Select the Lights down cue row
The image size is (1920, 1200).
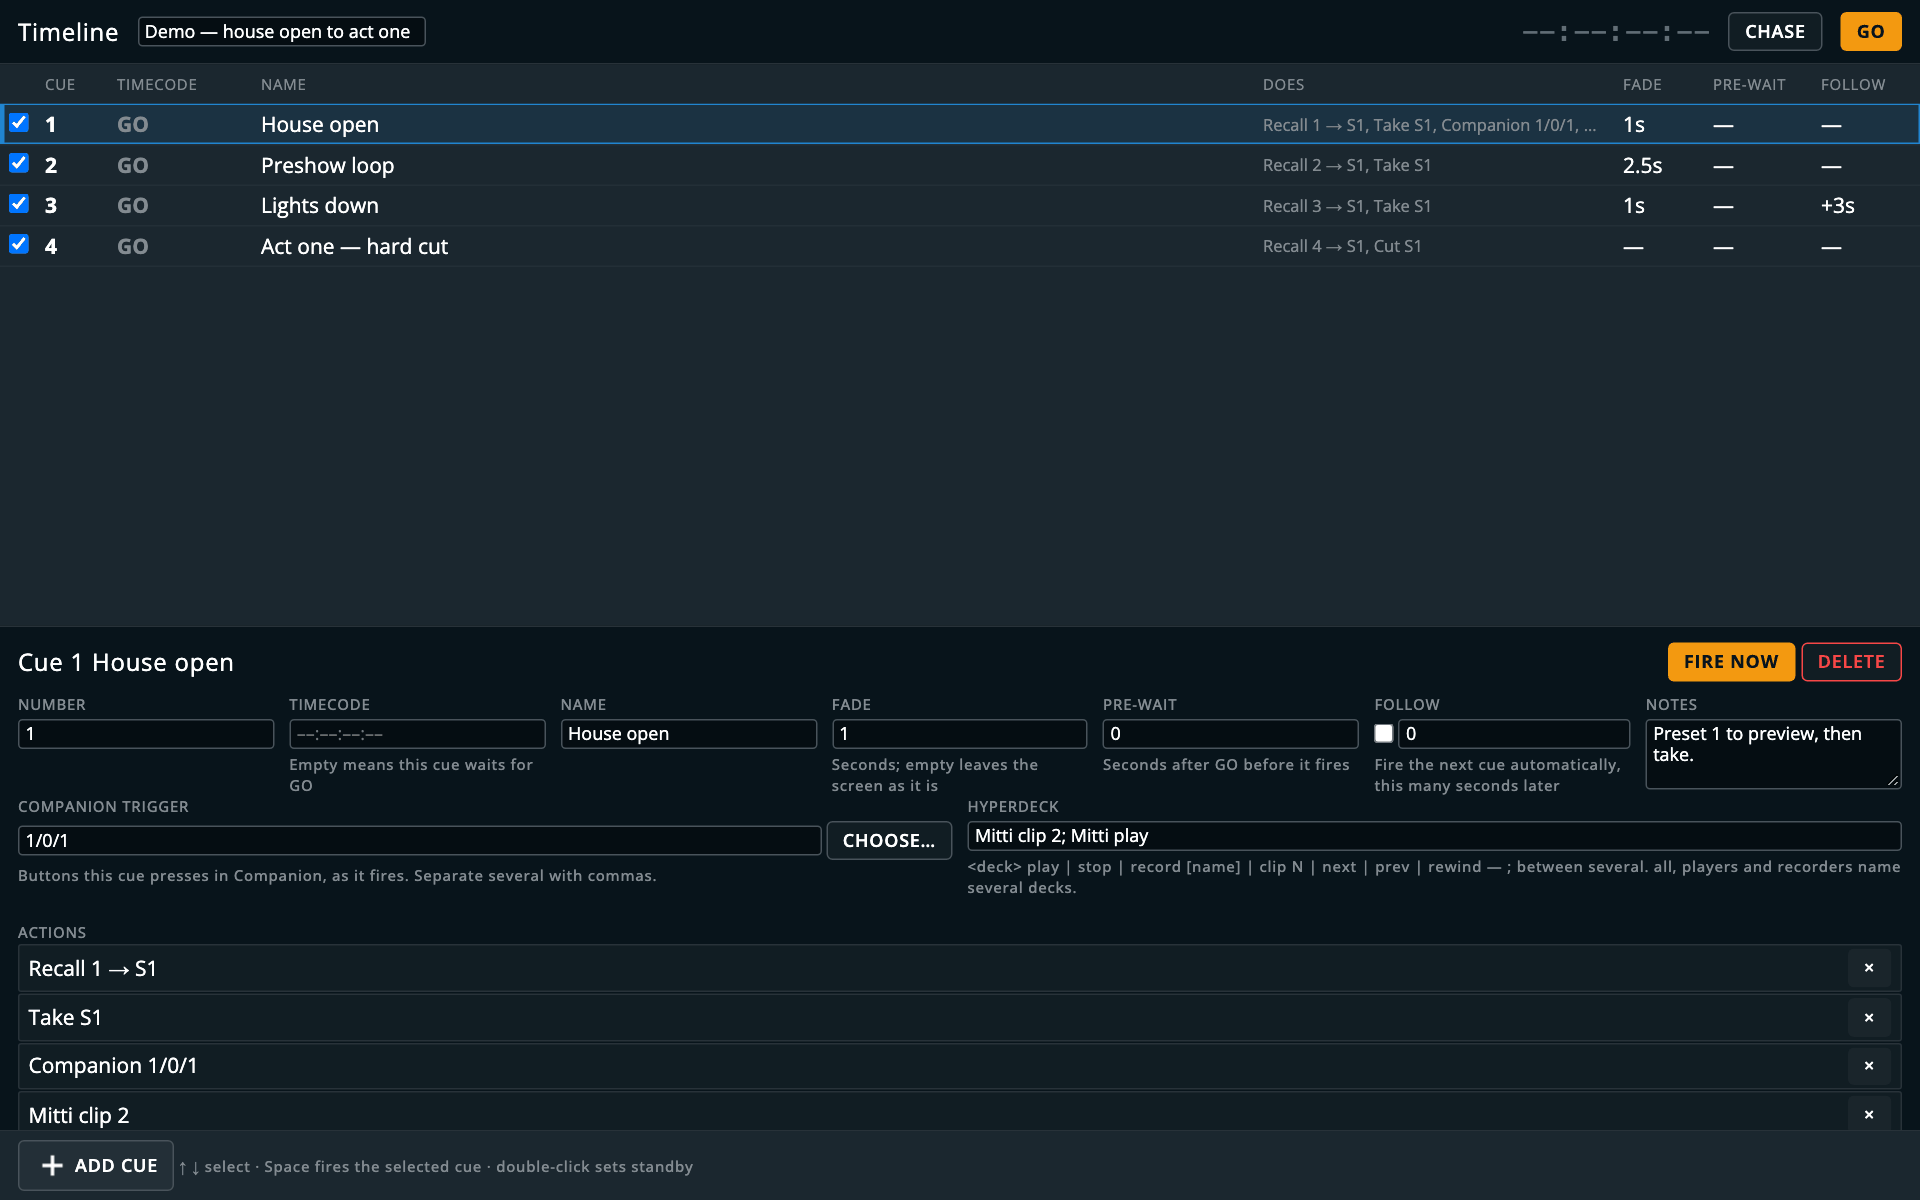point(960,206)
